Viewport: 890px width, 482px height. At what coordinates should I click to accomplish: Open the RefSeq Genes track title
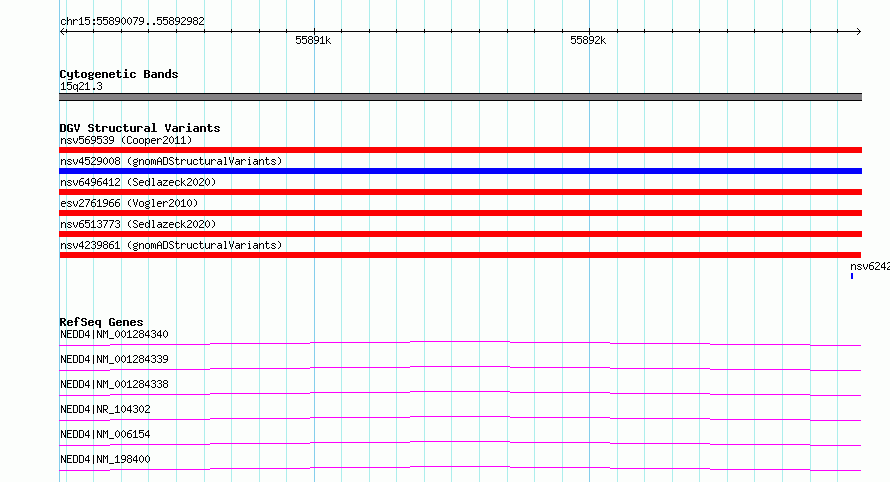(x=101, y=322)
